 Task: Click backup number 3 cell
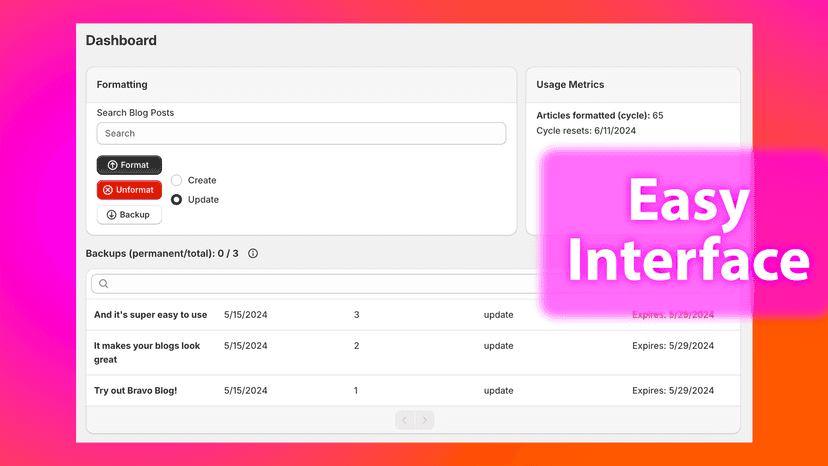click(356, 315)
